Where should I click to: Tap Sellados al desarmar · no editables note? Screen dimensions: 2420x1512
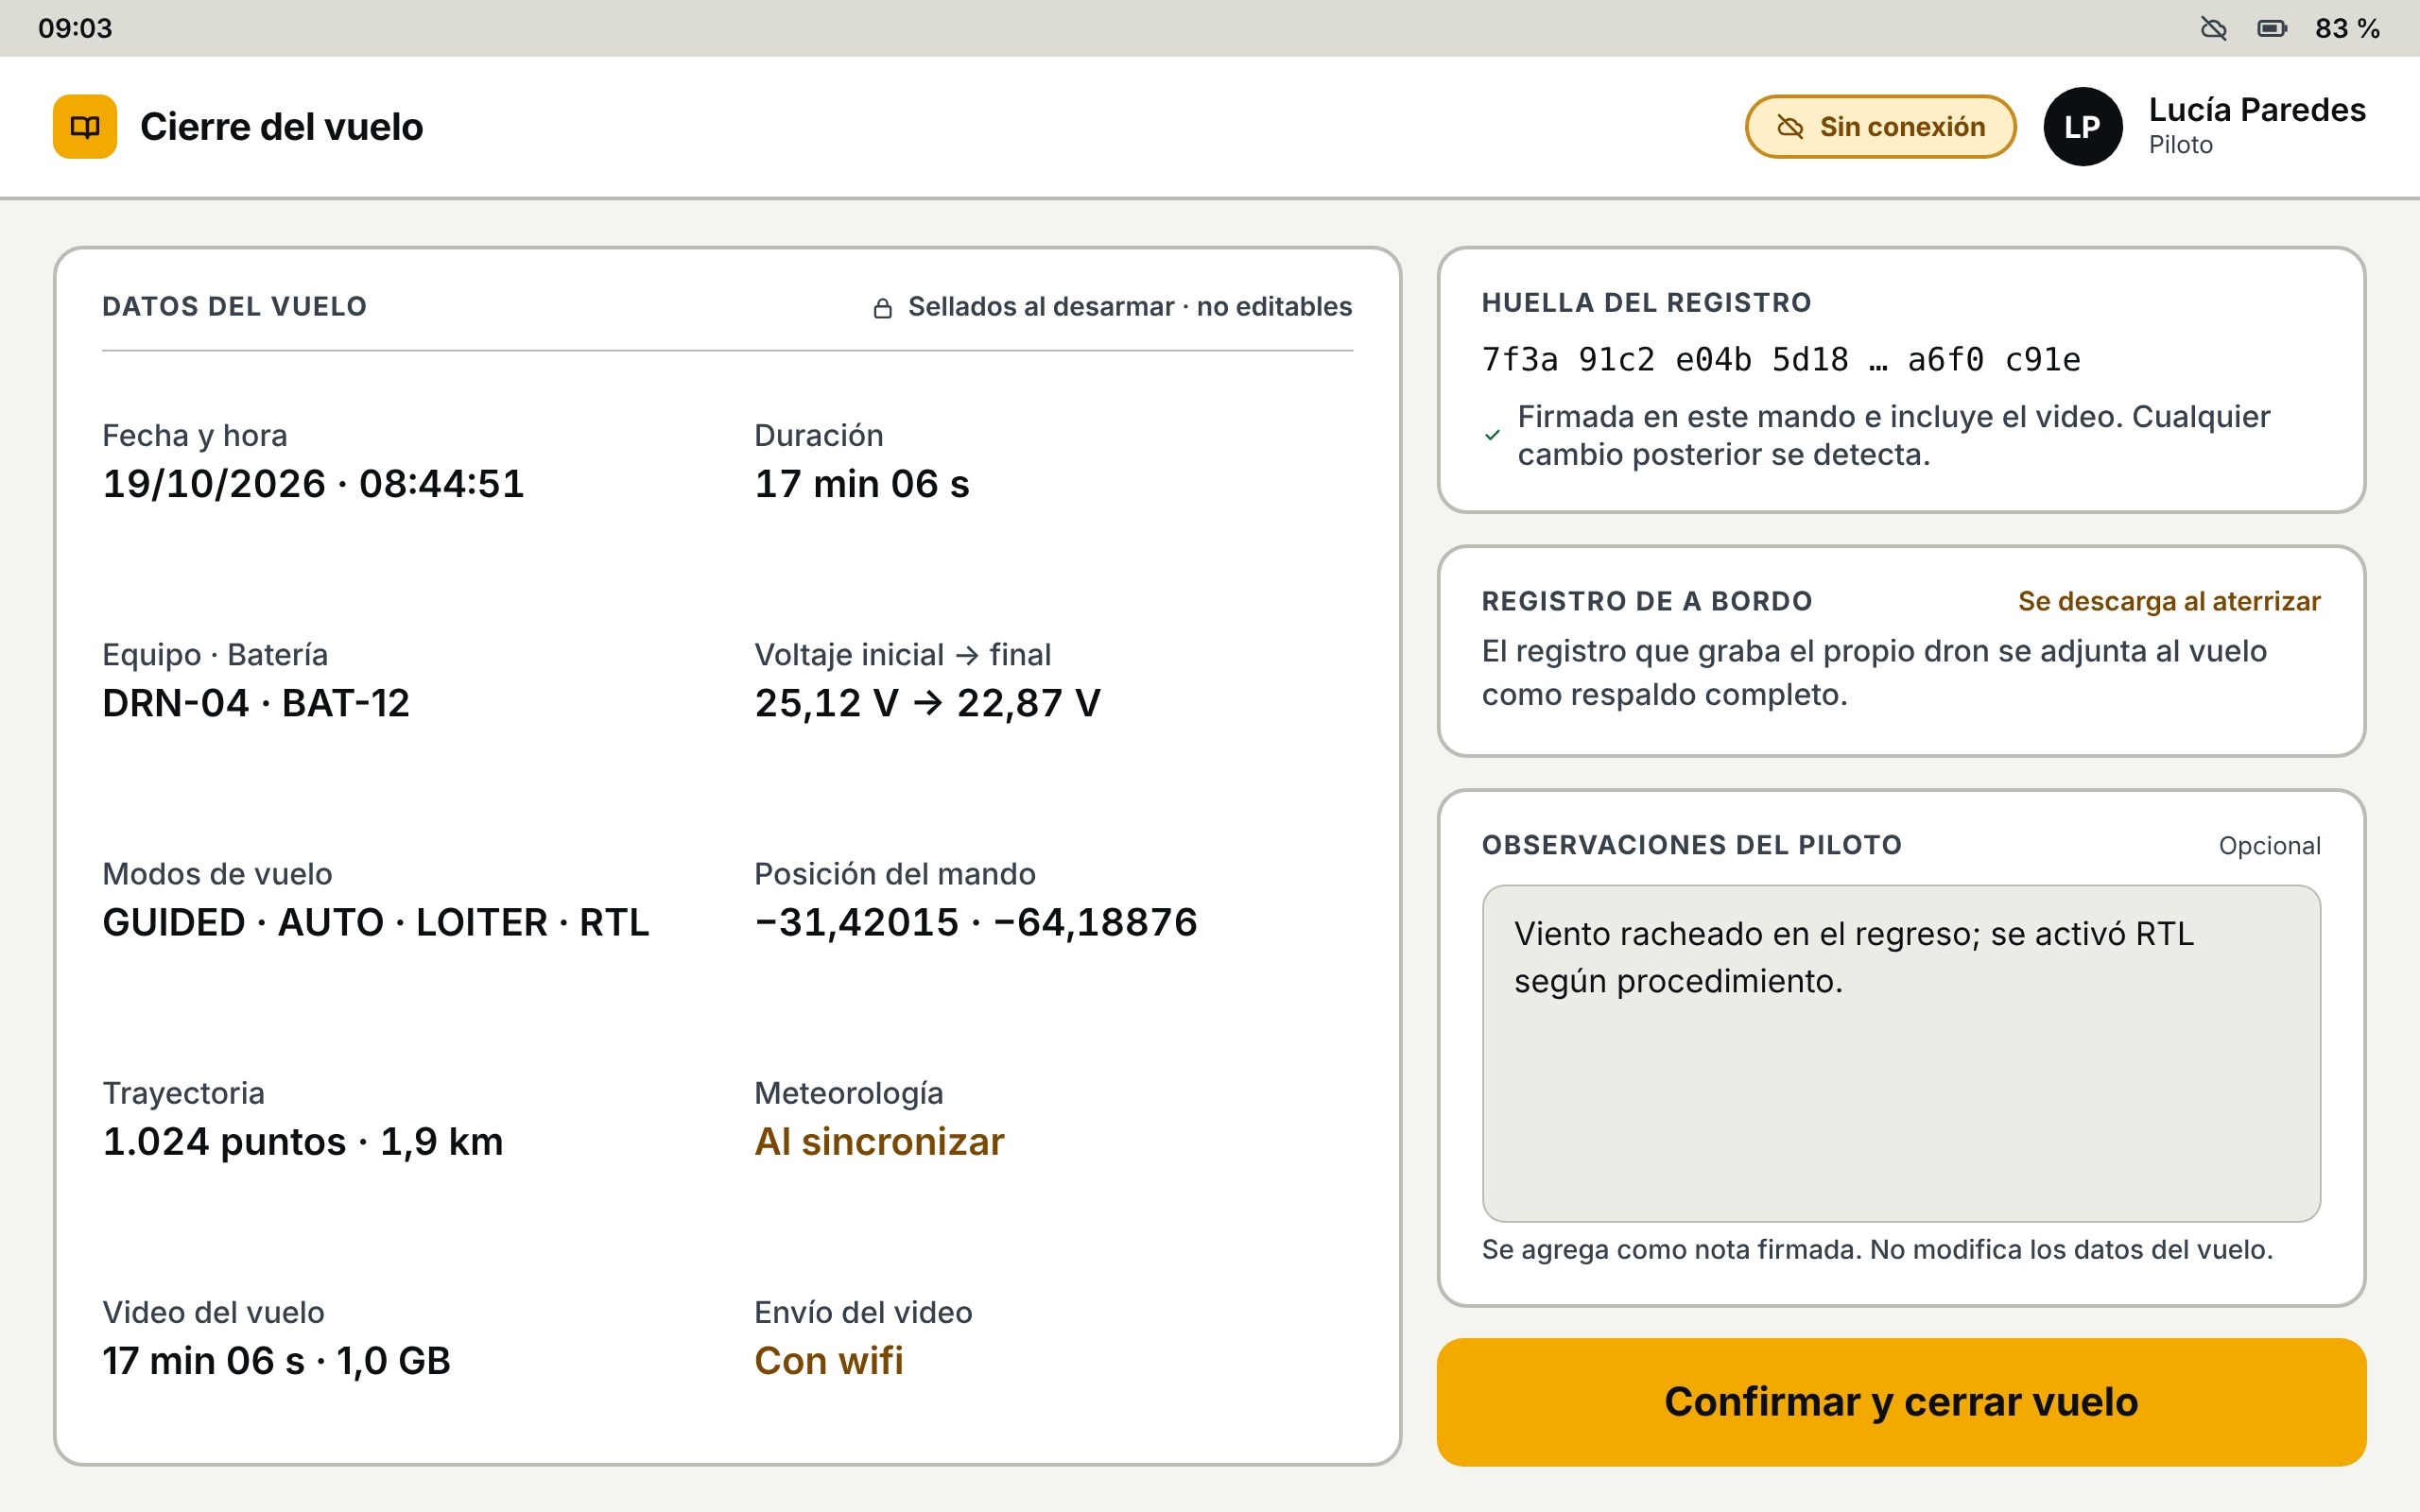[1130, 307]
